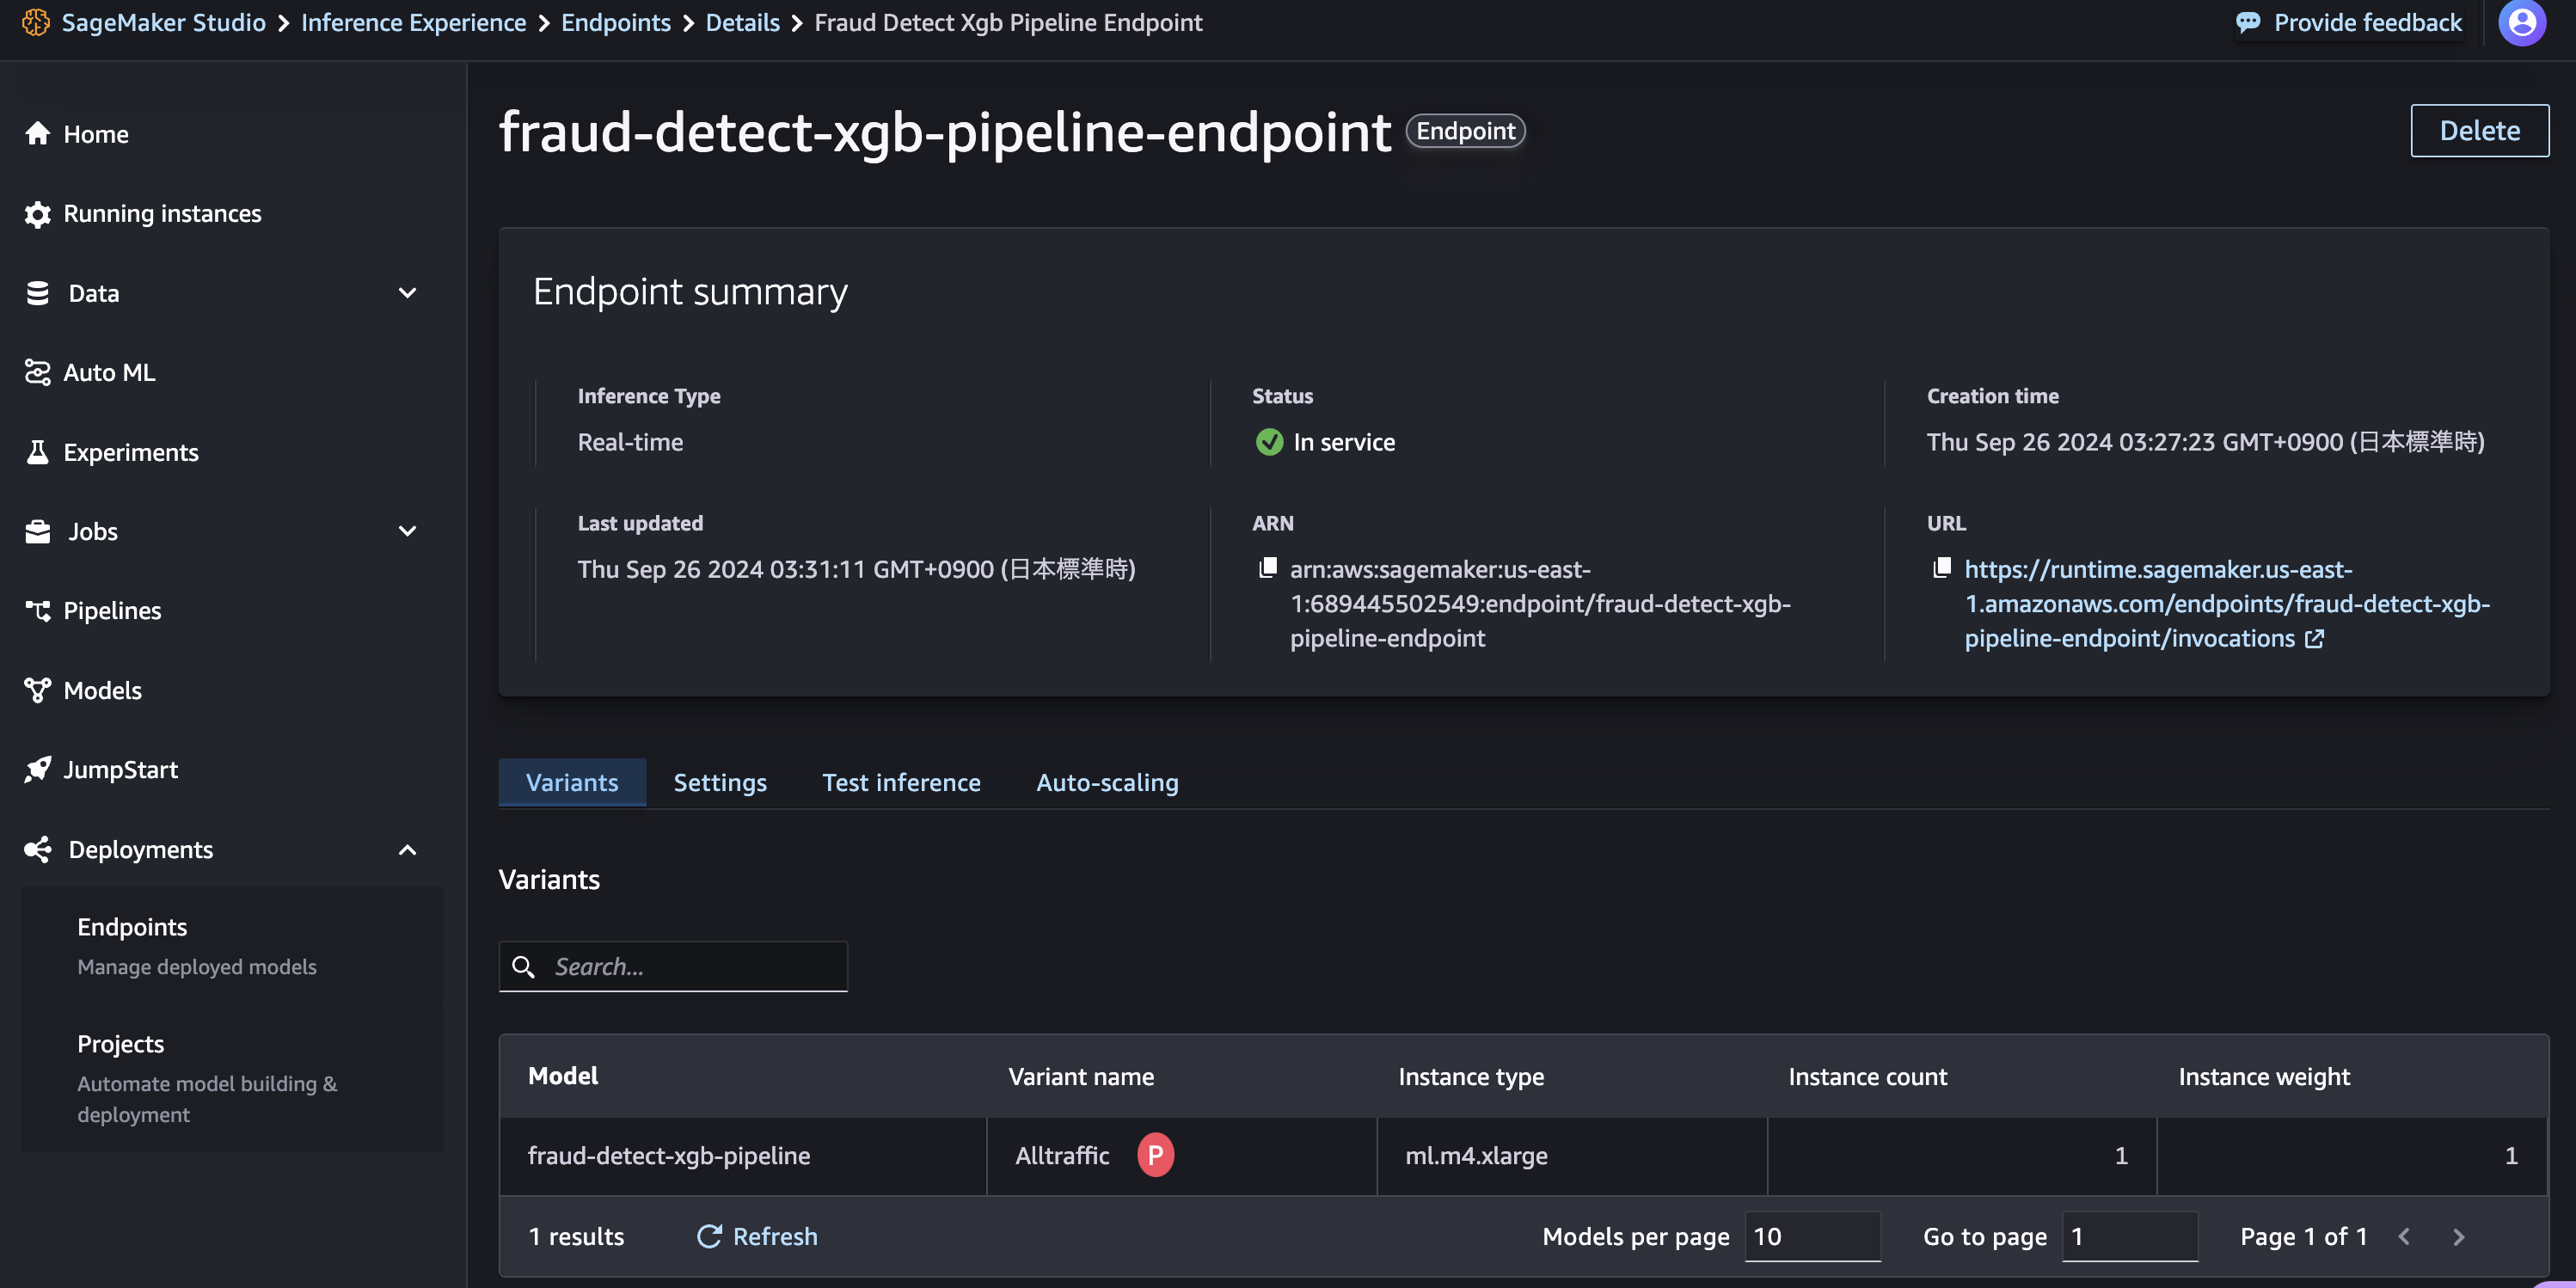Click the Delete endpoint button
This screenshot has width=2576, height=1288.
tap(2478, 131)
